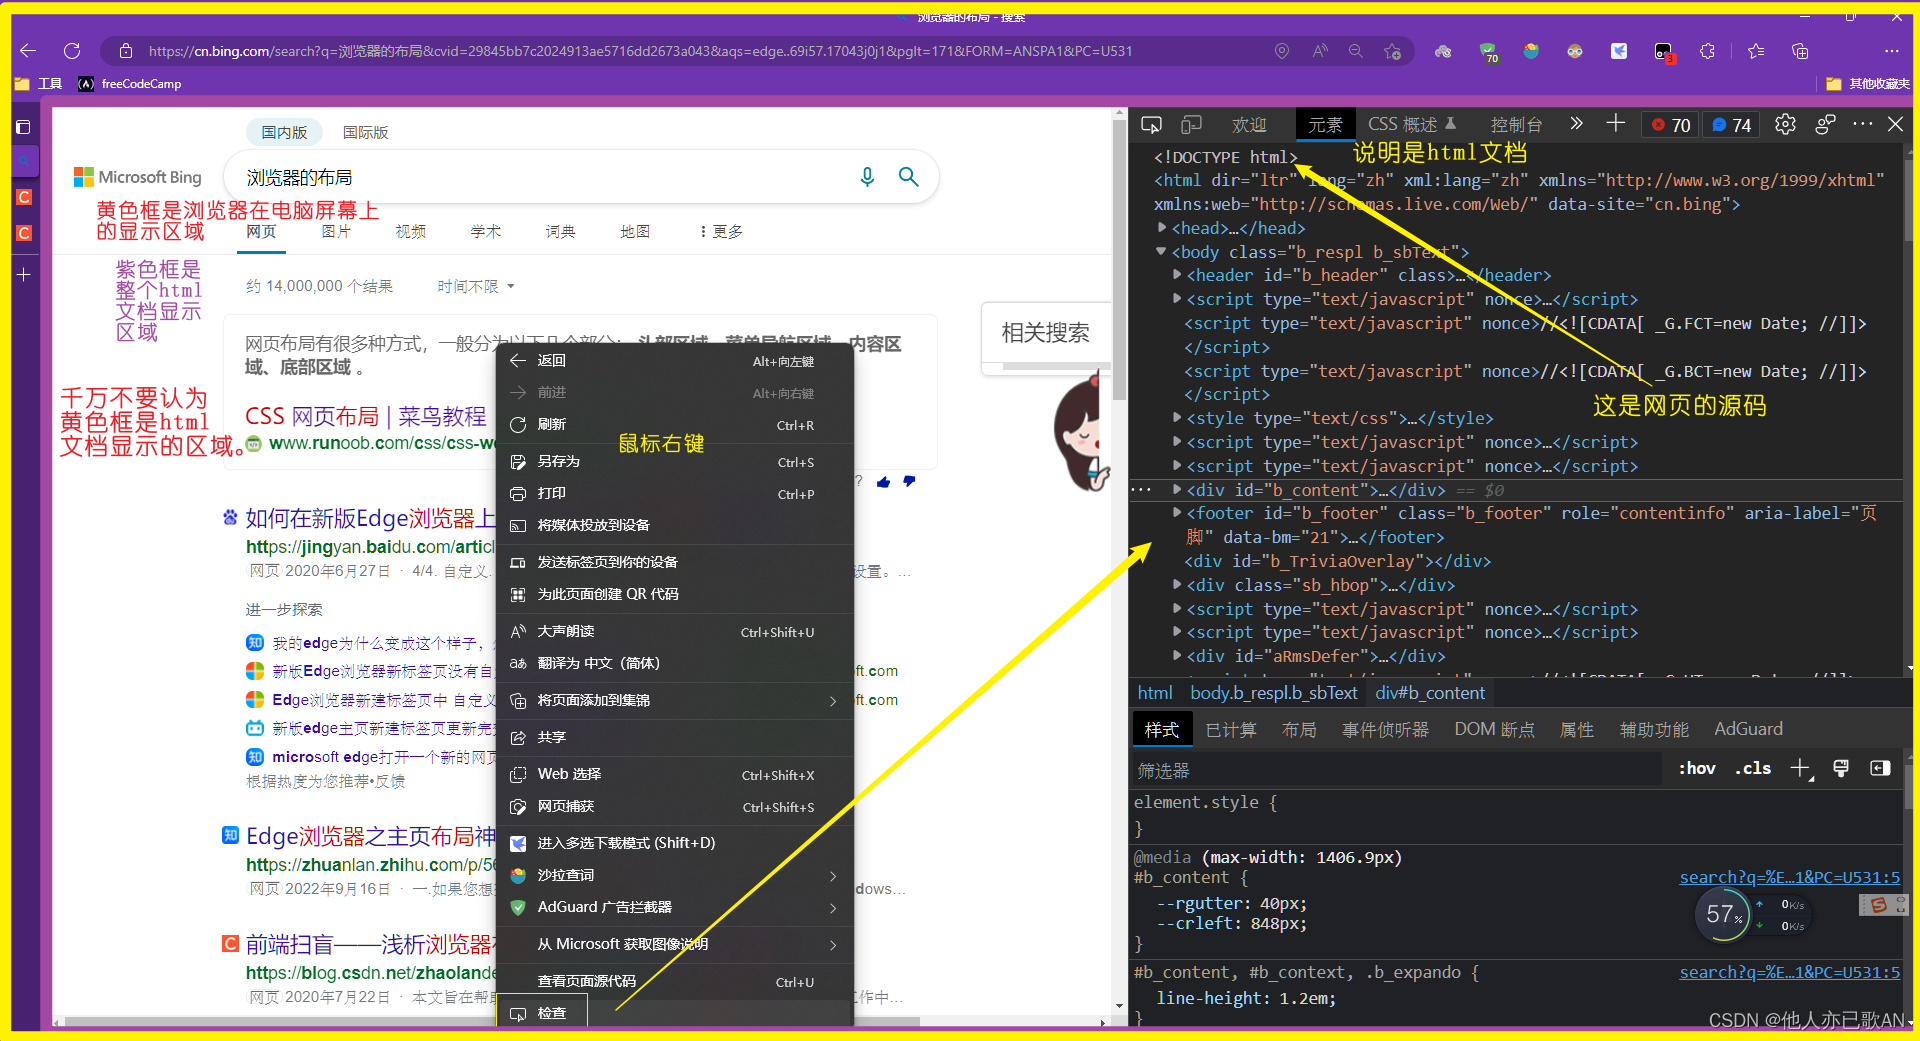Viewport: 1920px width, 1041px height.
Task: Click the read aloud icon in address bar
Action: pos(1320,51)
